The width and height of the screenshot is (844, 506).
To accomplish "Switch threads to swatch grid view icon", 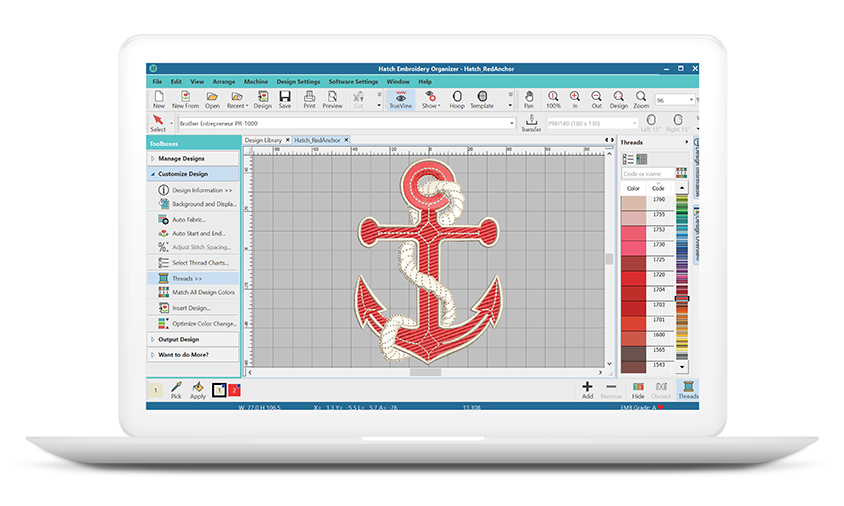I will (642, 159).
